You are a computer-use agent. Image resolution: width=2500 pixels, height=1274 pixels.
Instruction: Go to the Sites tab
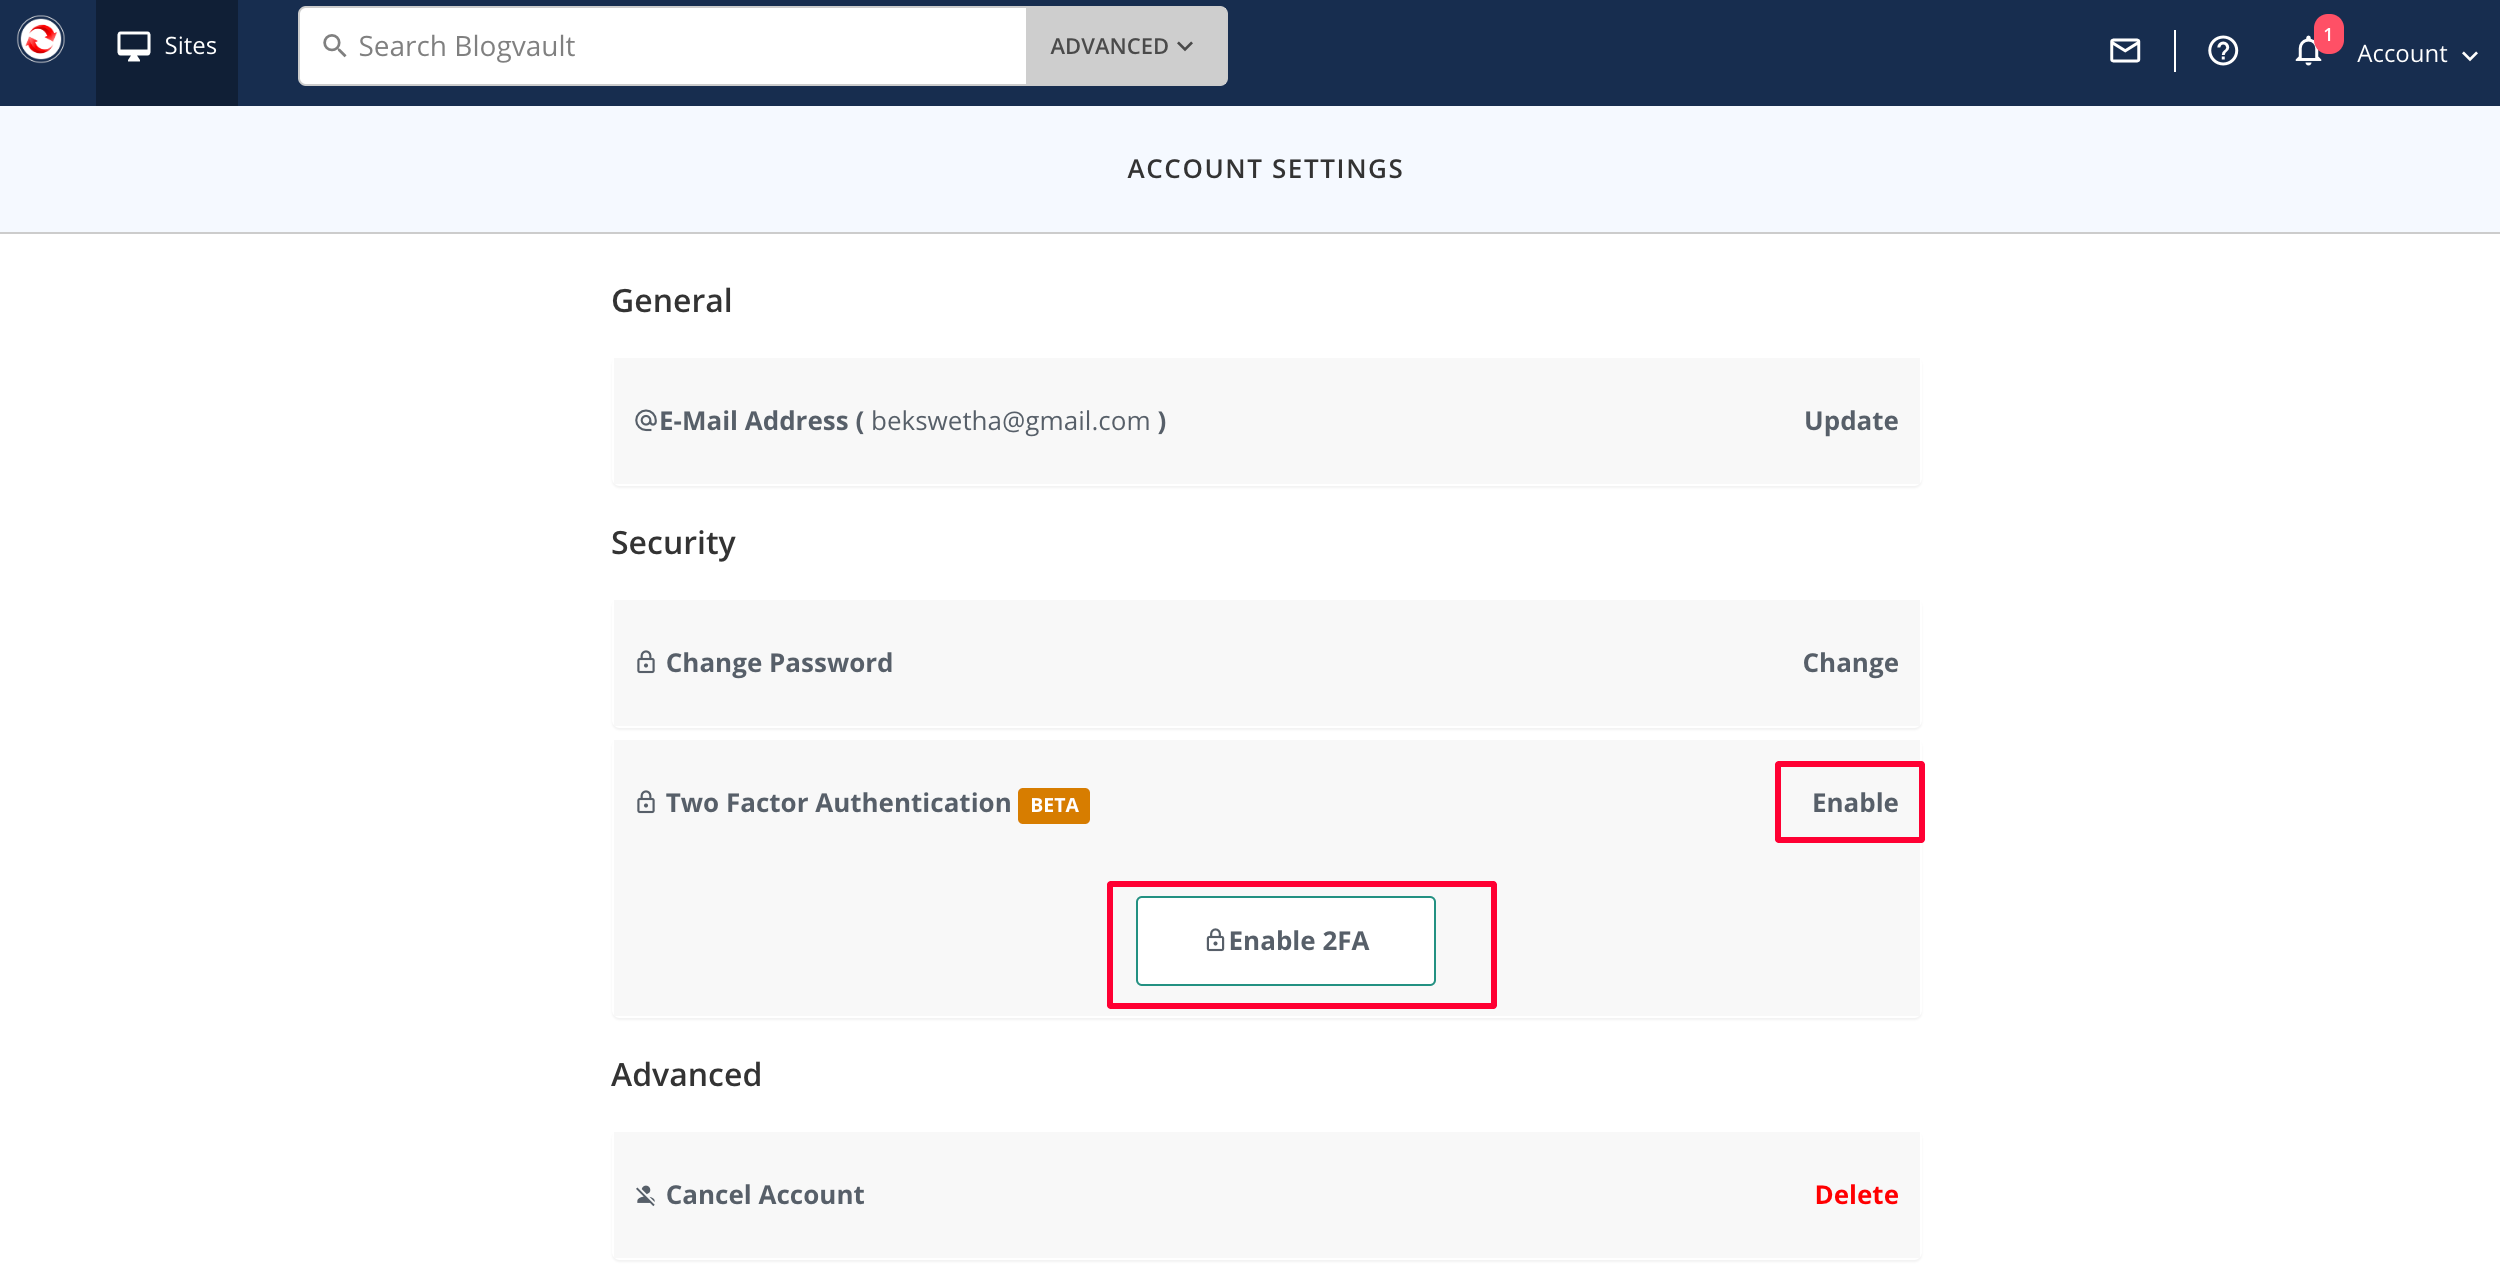167,46
